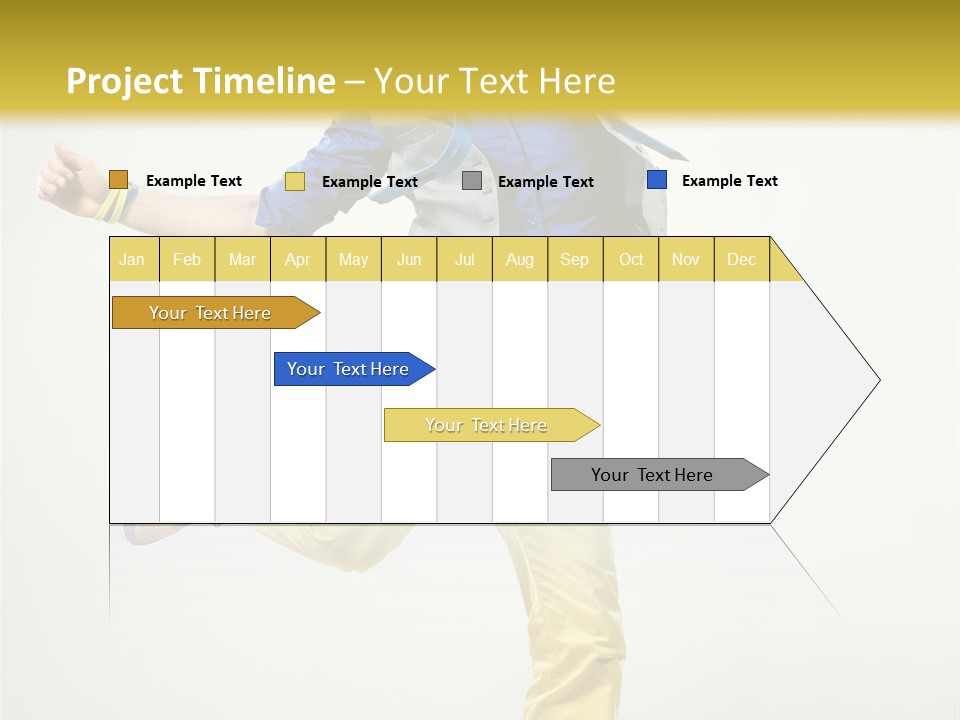This screenshot has width=960, height=720.
Task: Select the gold 'Your Text Here' arrow
Action: (210, 312)
